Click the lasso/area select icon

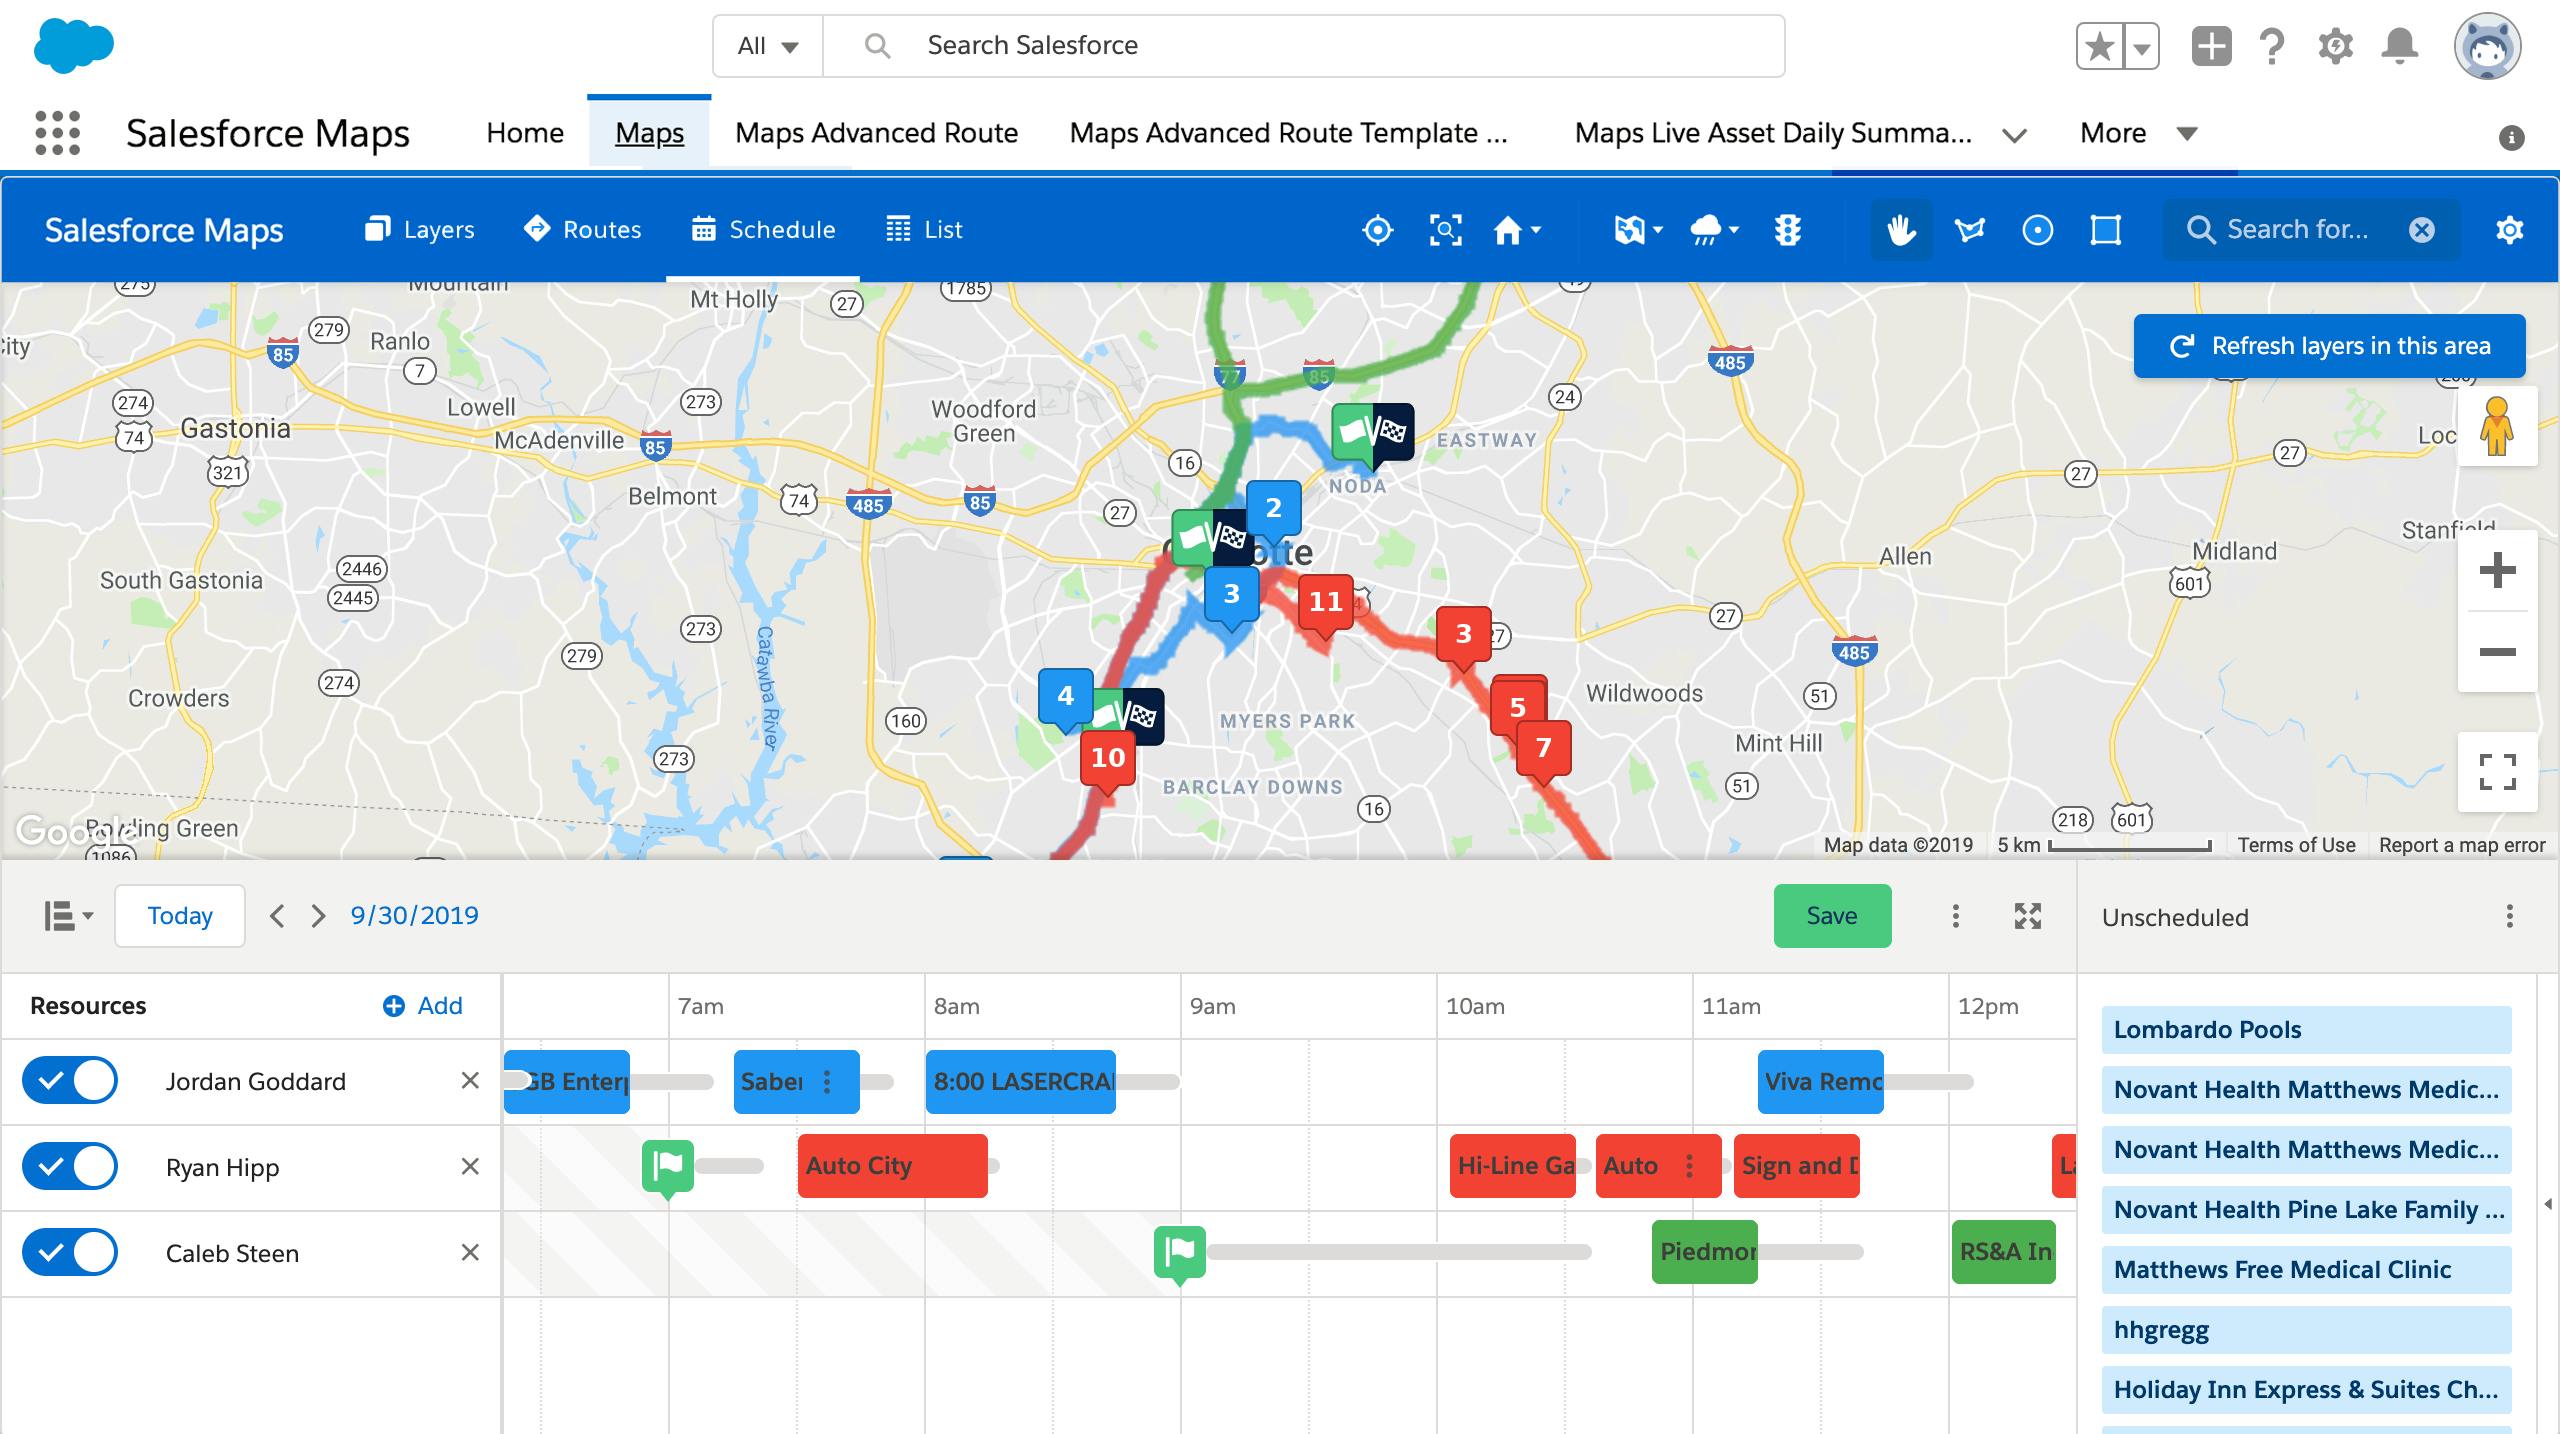[1969, 230]
